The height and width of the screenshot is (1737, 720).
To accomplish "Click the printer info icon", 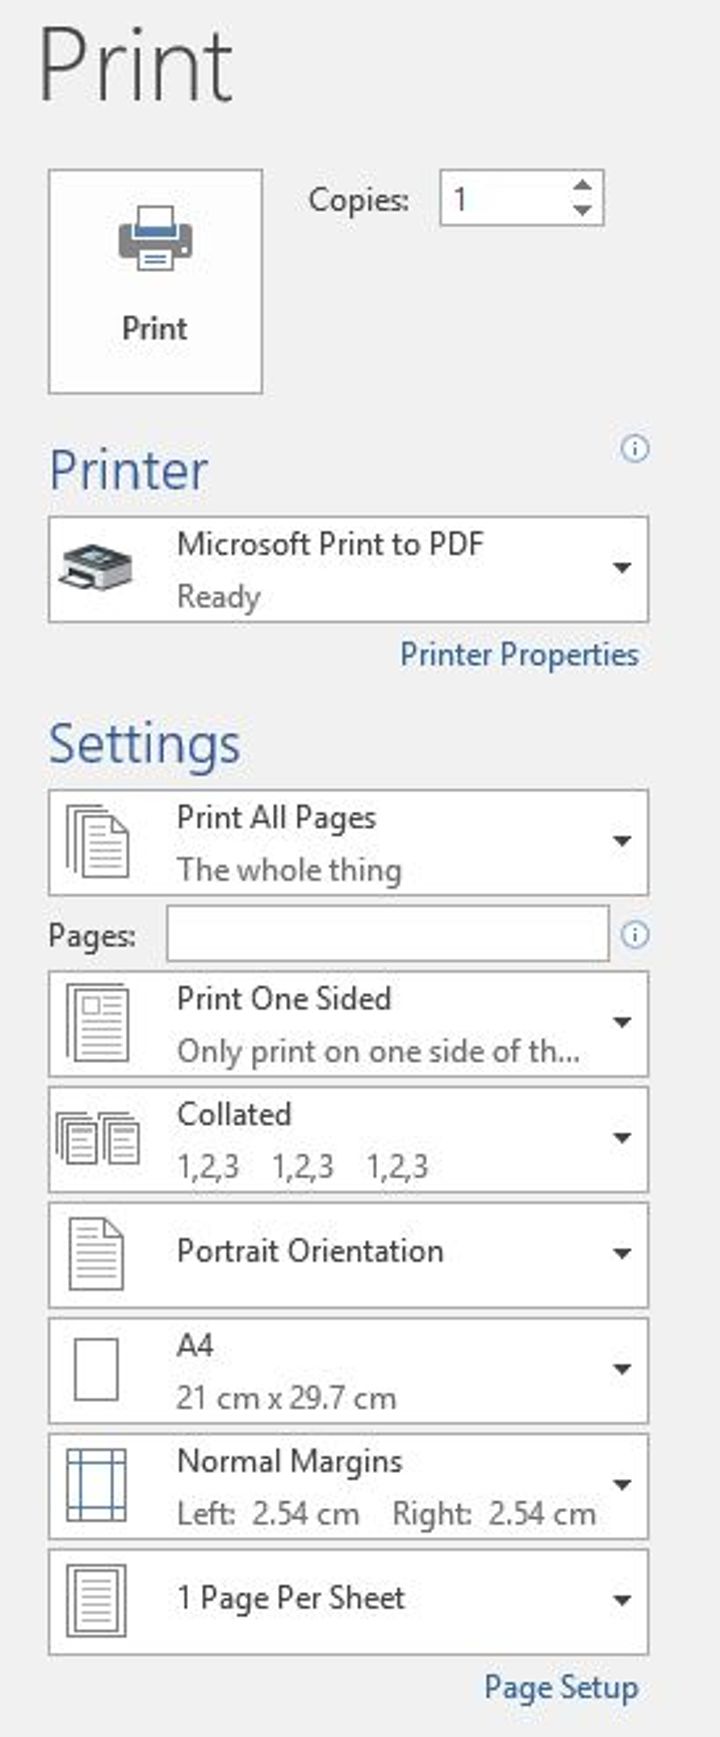I will coord(635,449).
